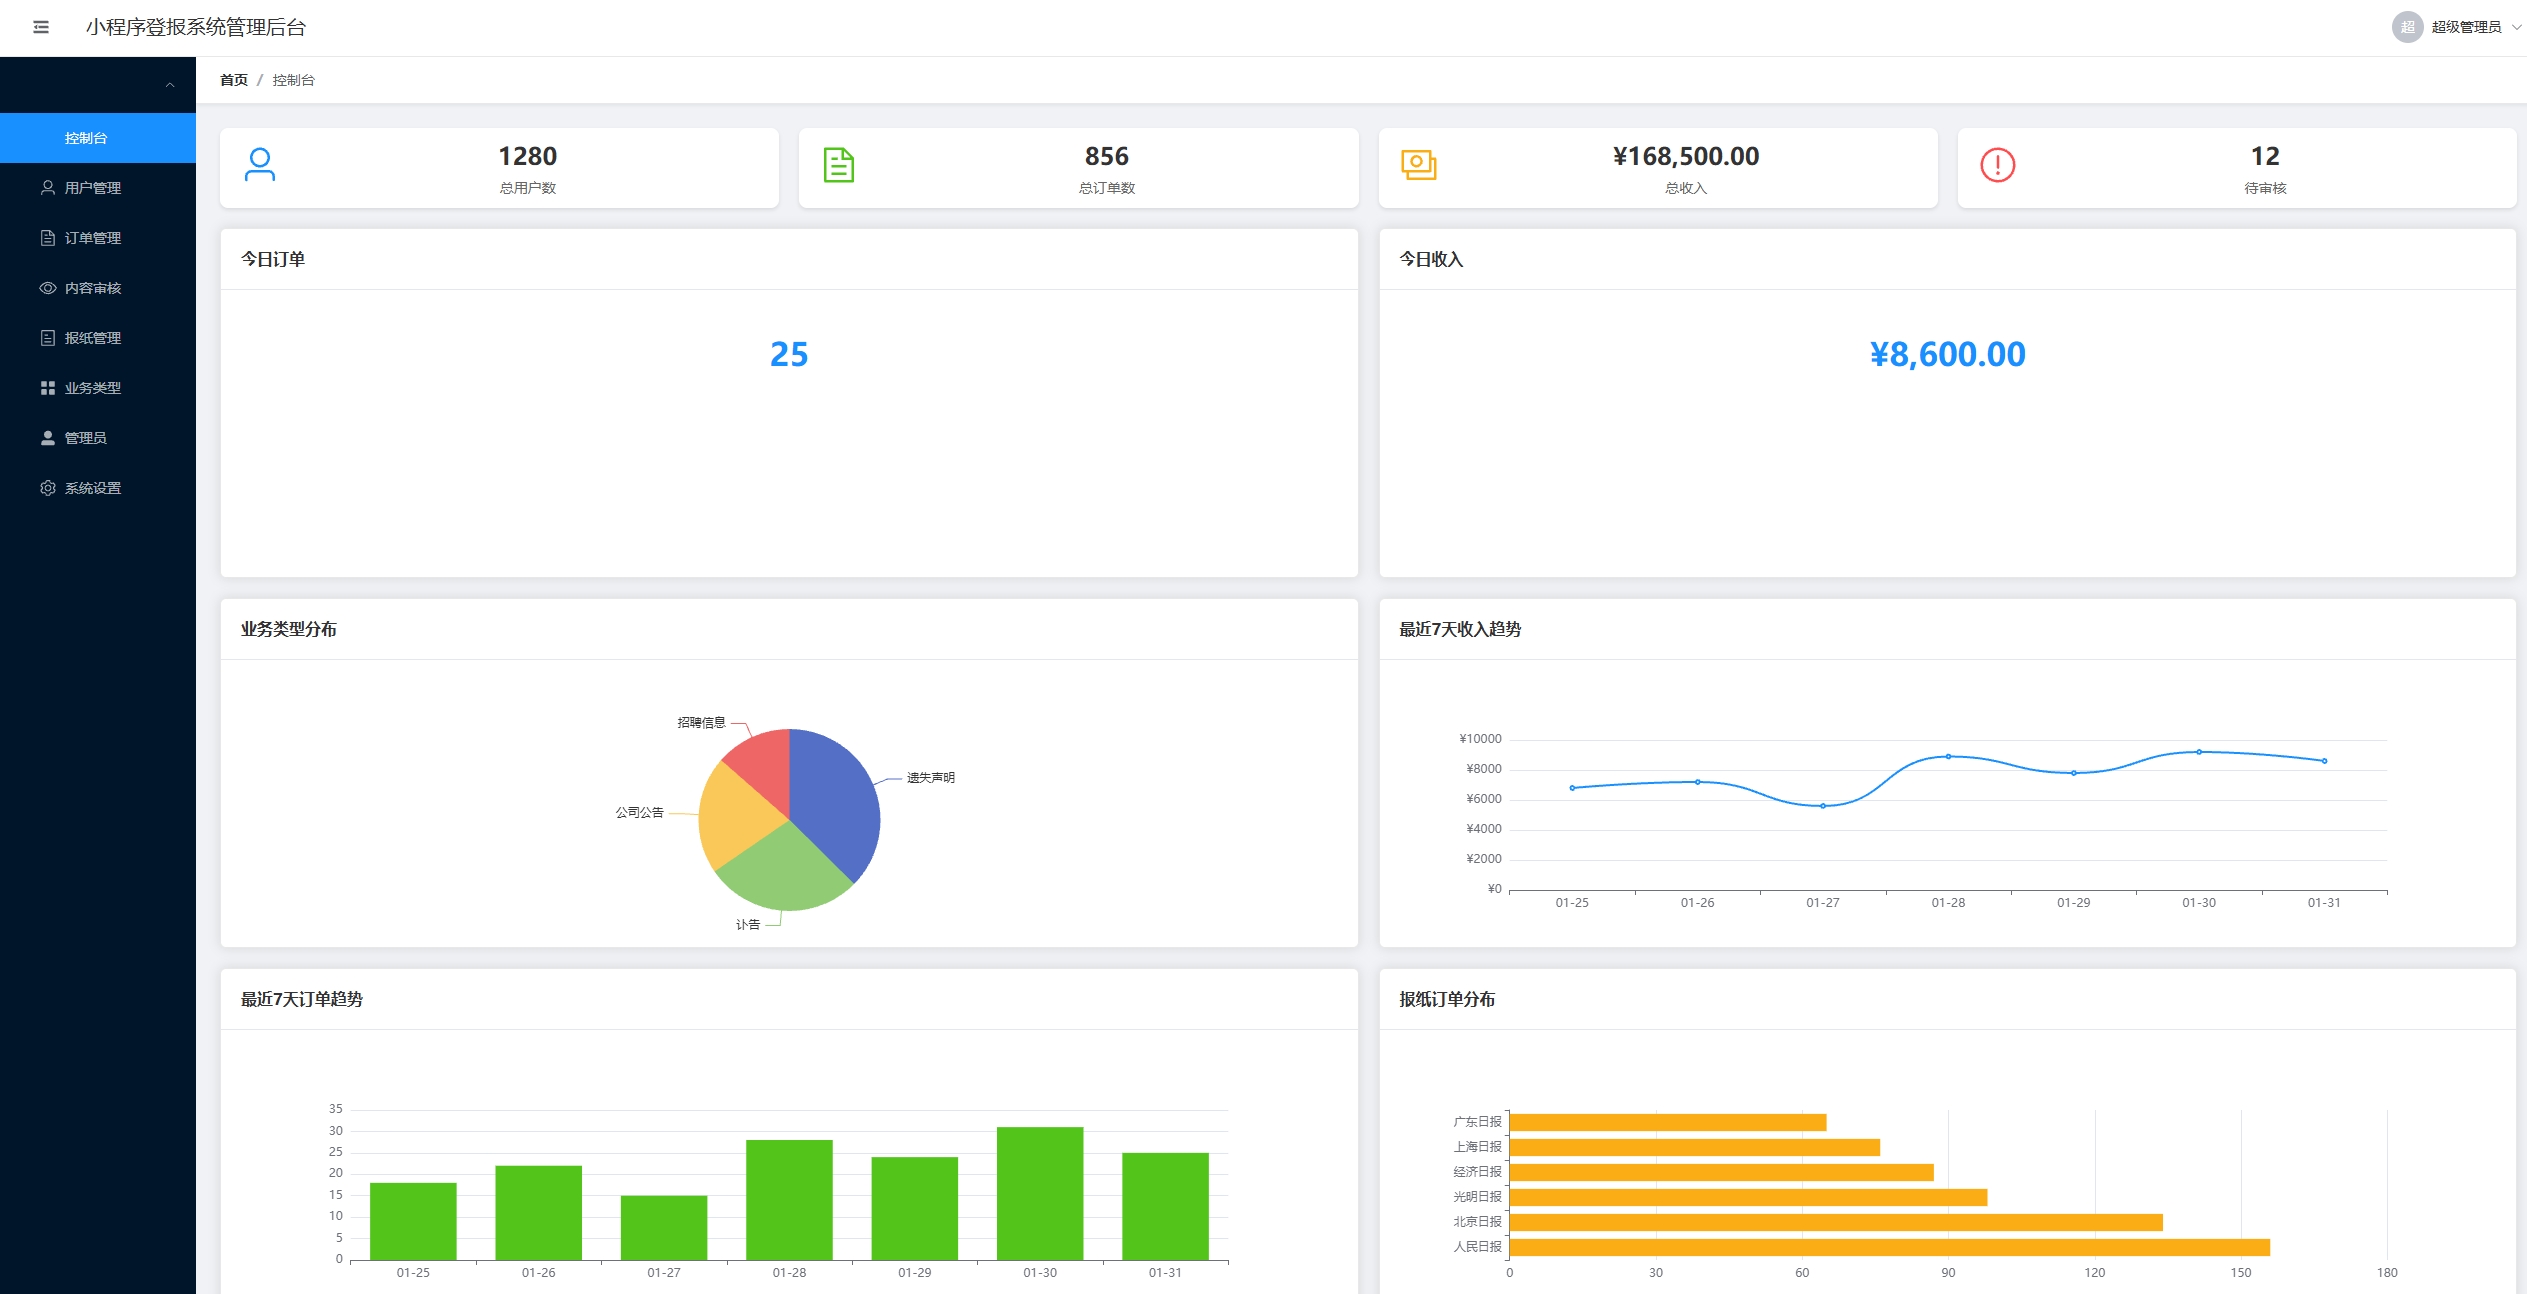The height and width of the screenshot is (1294, 2527).
Task: Open the 超级管理员 dropdown arrow
Action: pyautogui.click(x=2516, y=27)
